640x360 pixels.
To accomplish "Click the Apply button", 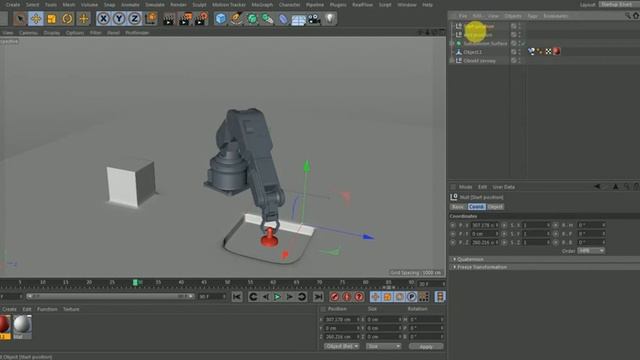I will (x=426, y=347).
